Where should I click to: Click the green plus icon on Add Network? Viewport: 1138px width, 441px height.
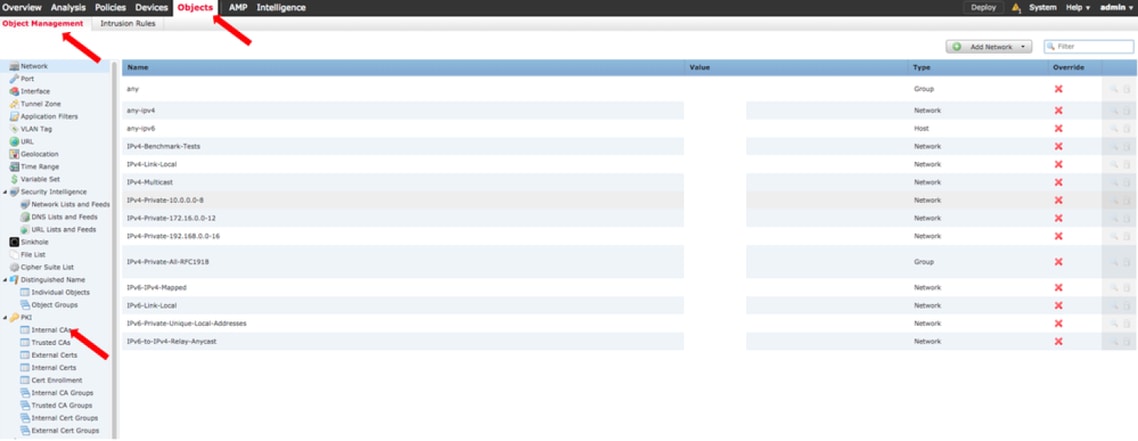point(957,46)
